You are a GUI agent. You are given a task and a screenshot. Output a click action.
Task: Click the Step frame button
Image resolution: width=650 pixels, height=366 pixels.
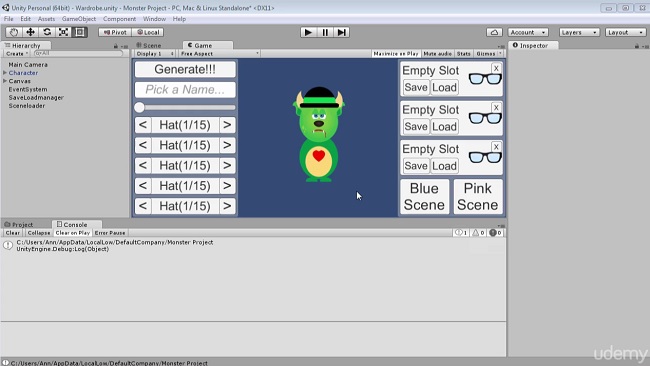[x=342, y=32]
